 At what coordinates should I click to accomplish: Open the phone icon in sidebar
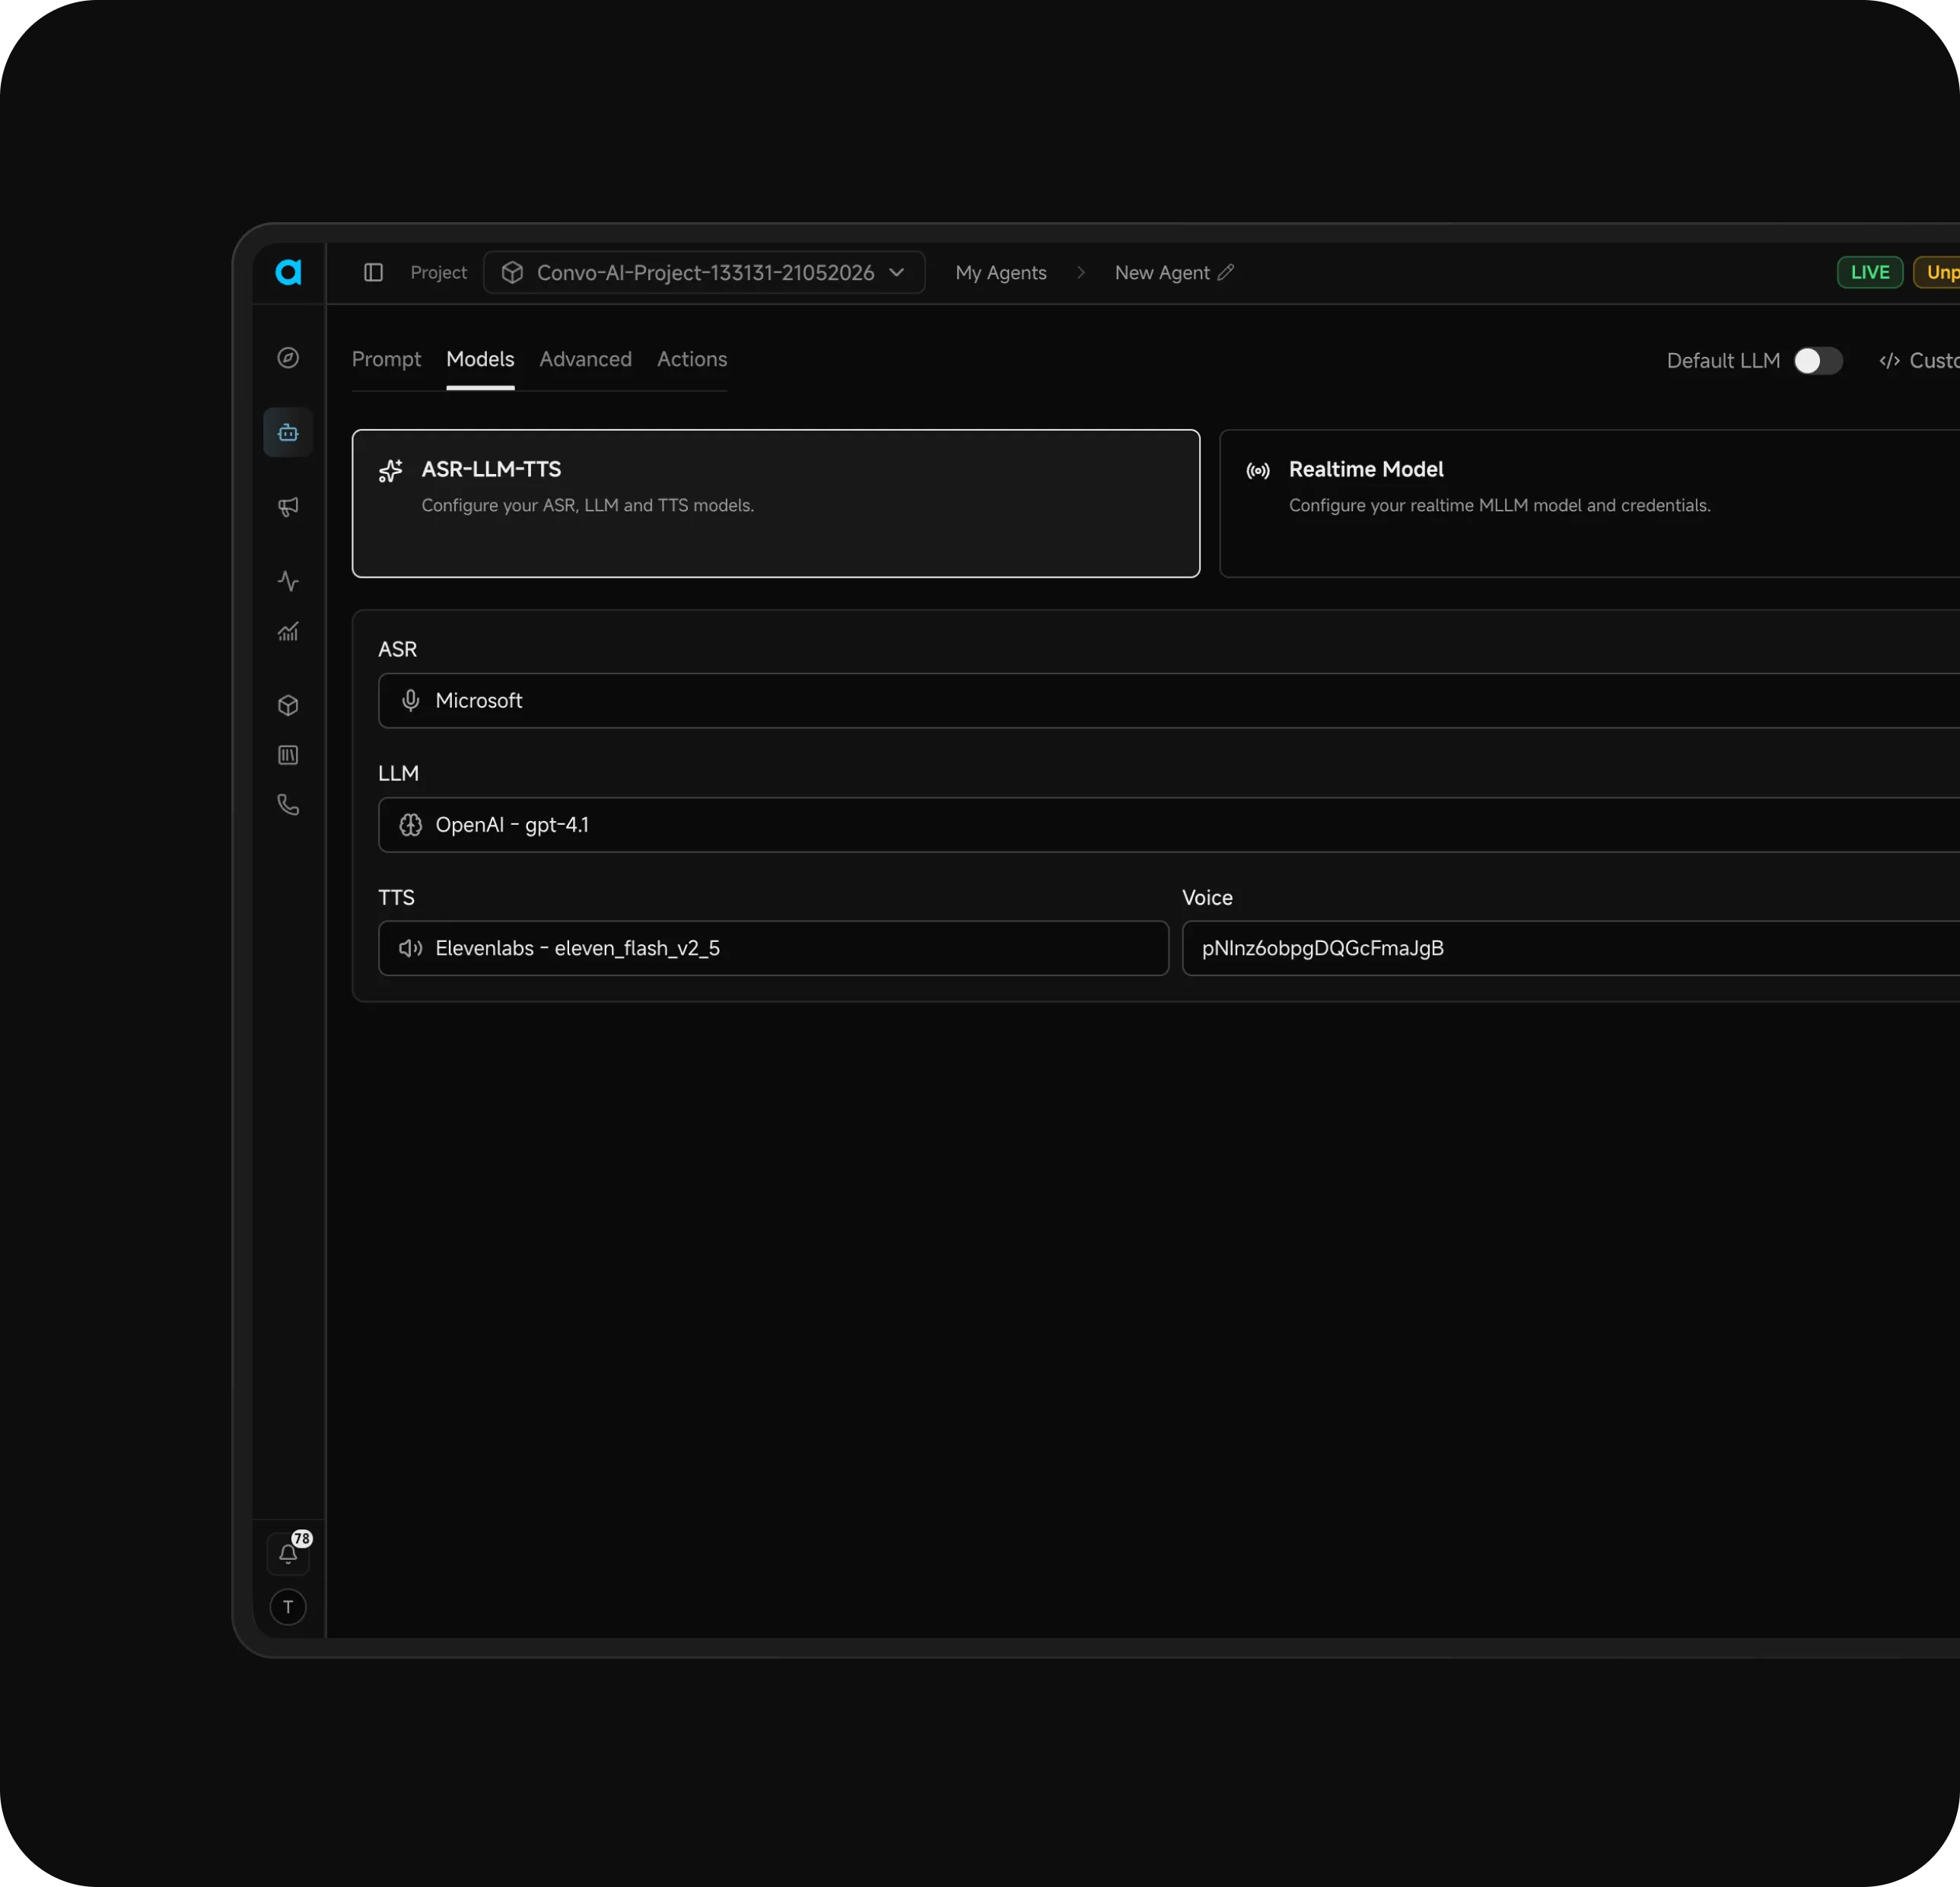tap(288, 805)
